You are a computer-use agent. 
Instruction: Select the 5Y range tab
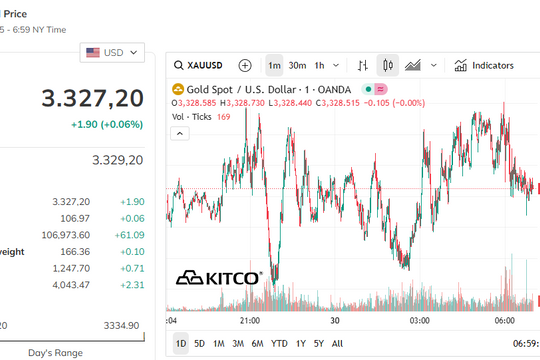click(x=319, y=343)
